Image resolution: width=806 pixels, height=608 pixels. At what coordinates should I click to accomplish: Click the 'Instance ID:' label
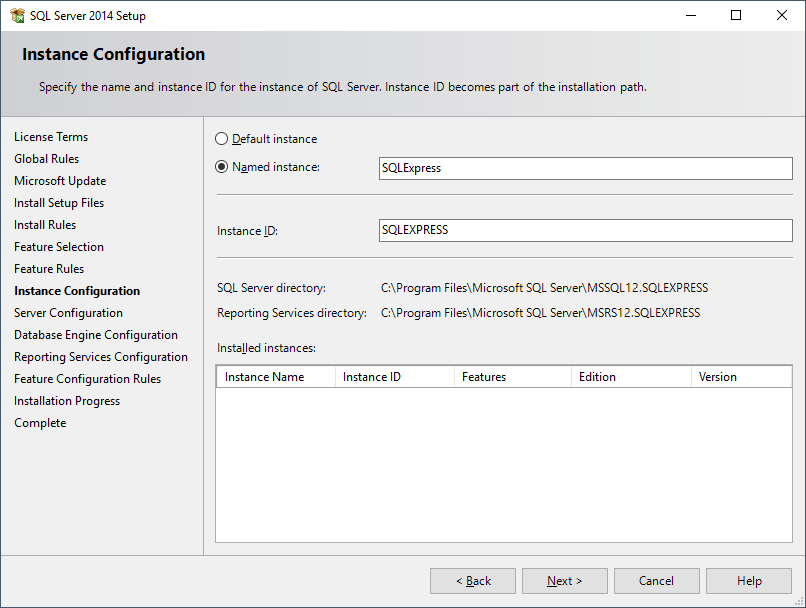point(247,231)
